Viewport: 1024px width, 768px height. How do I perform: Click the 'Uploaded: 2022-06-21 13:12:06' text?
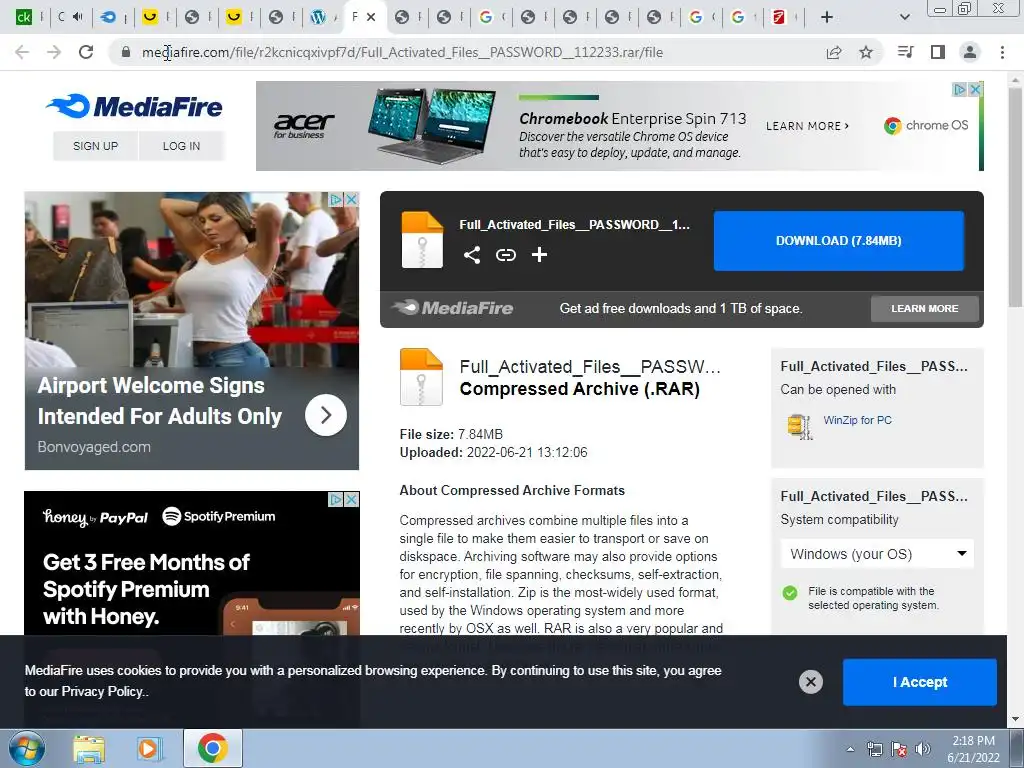[x=494, y=452]
